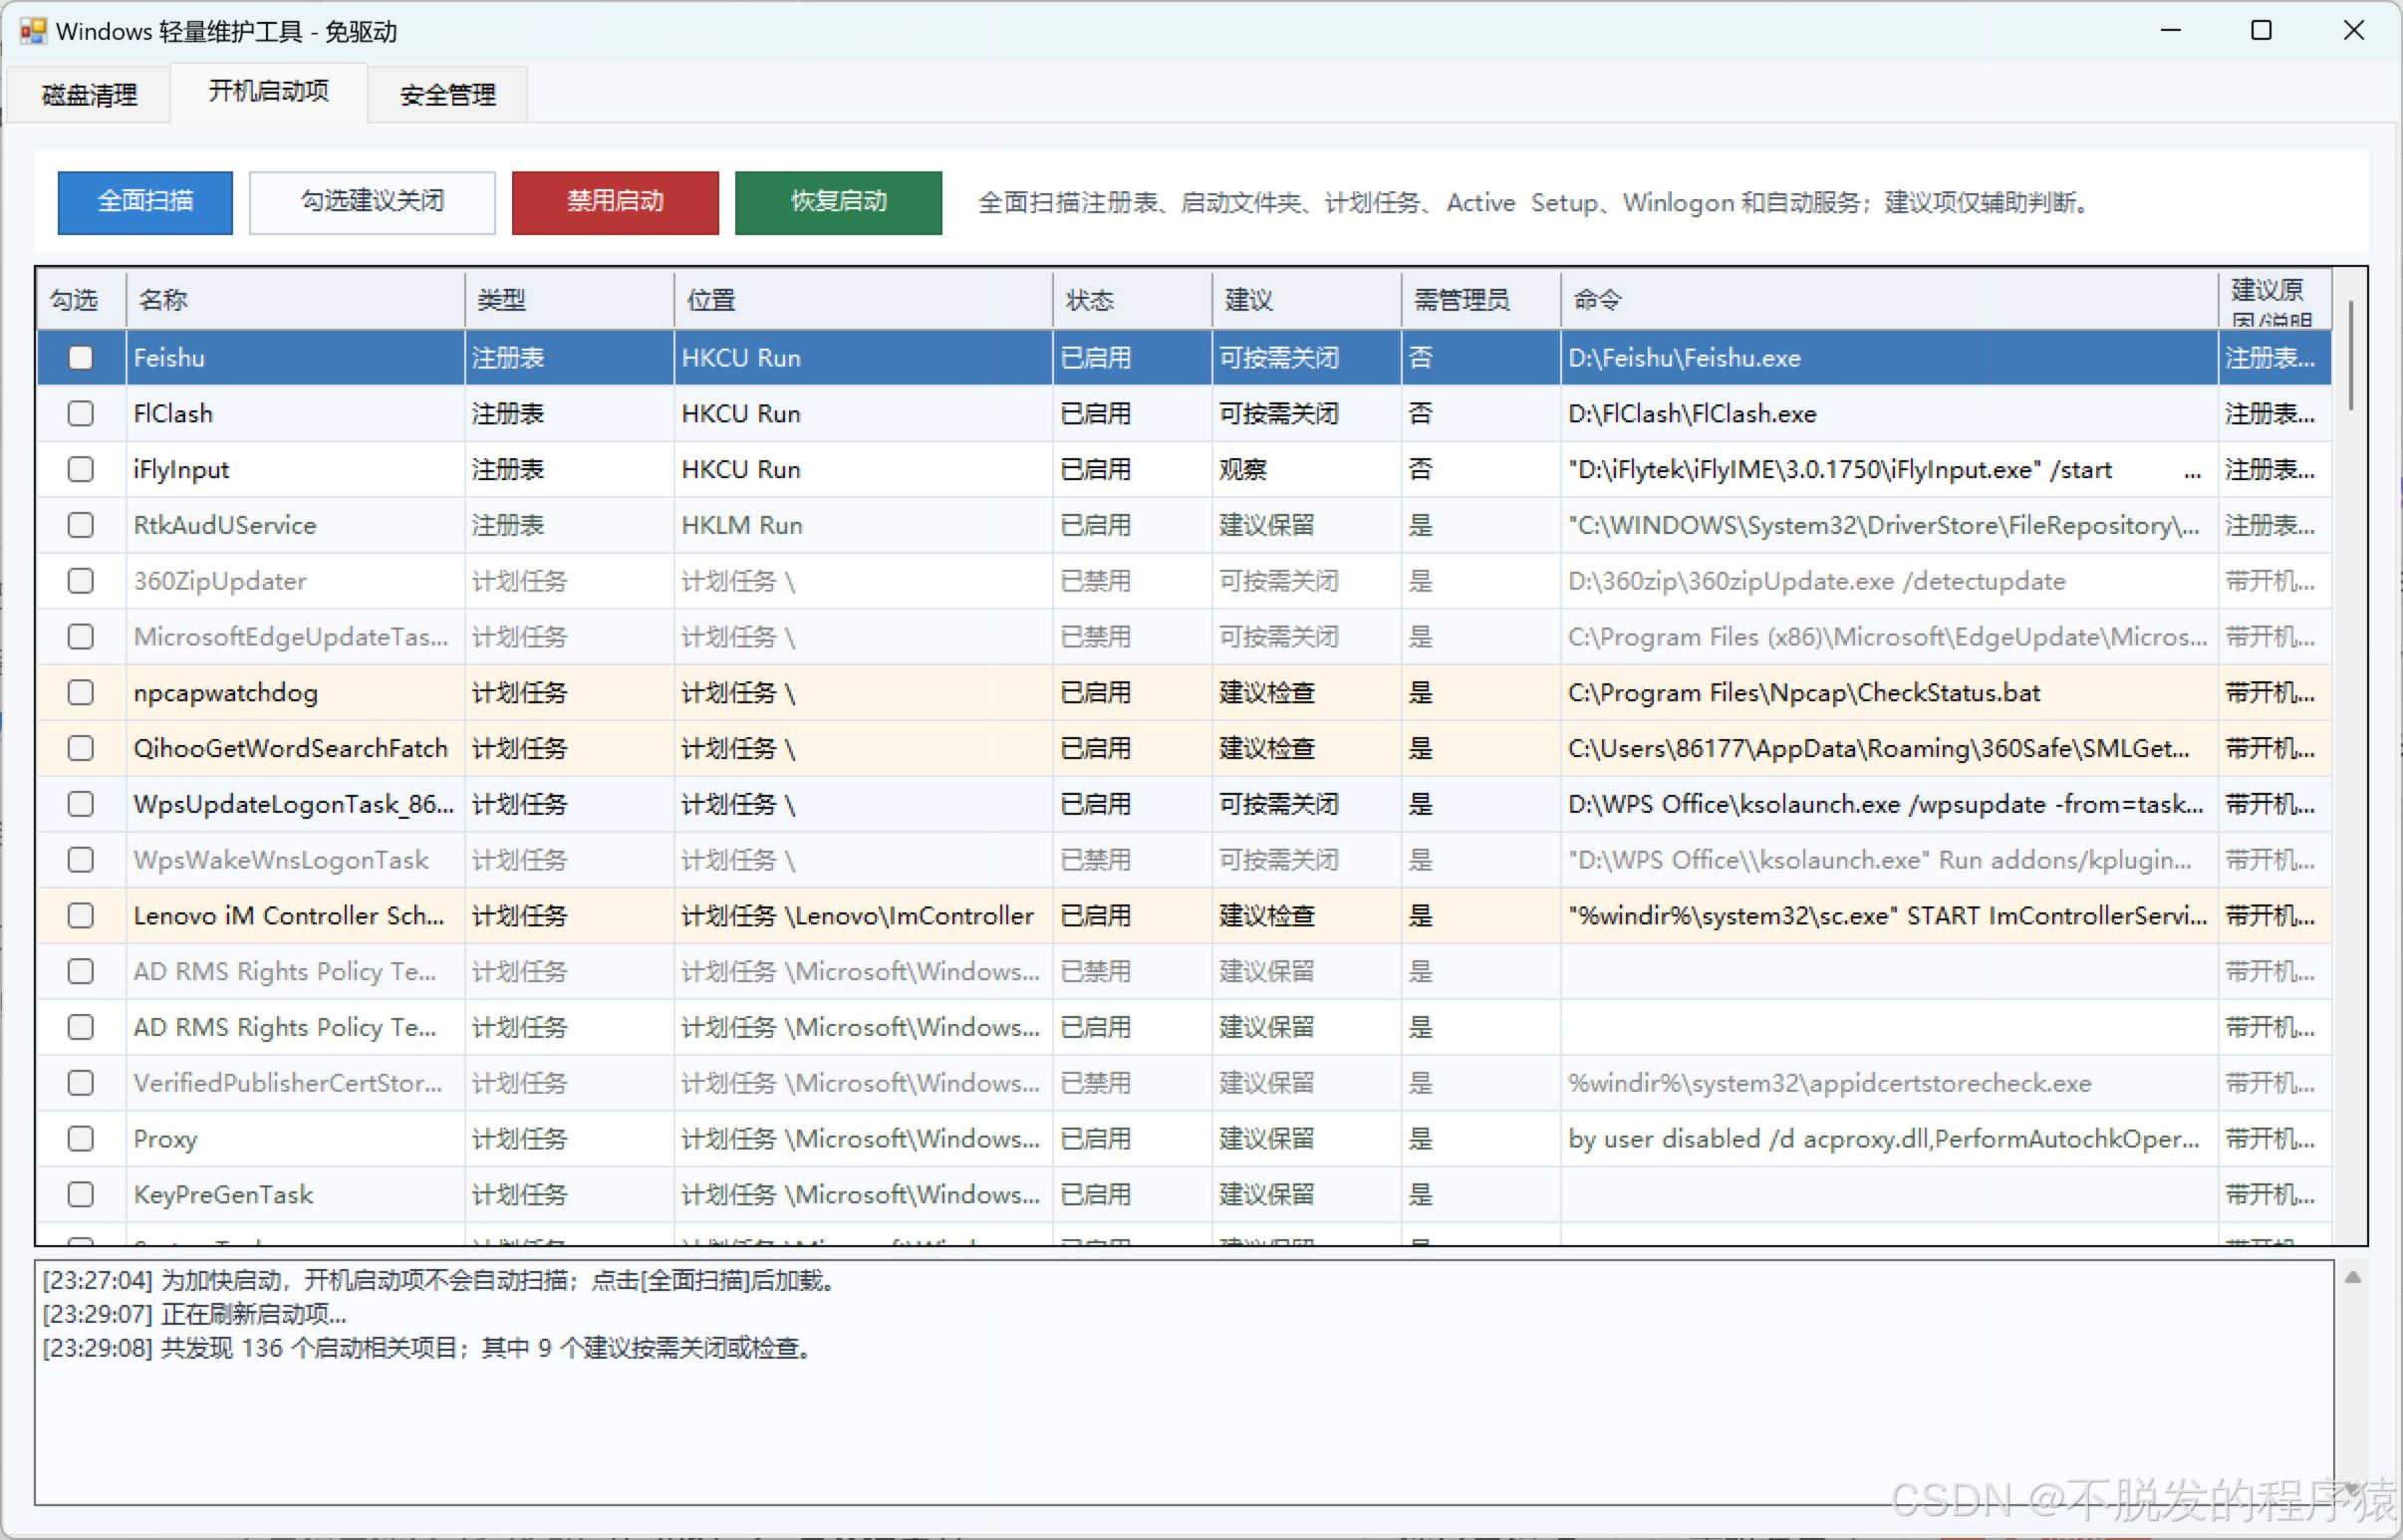Select the 开机启动项 tab
This screenshot has width=2403, height=1540.
[269, 92]
